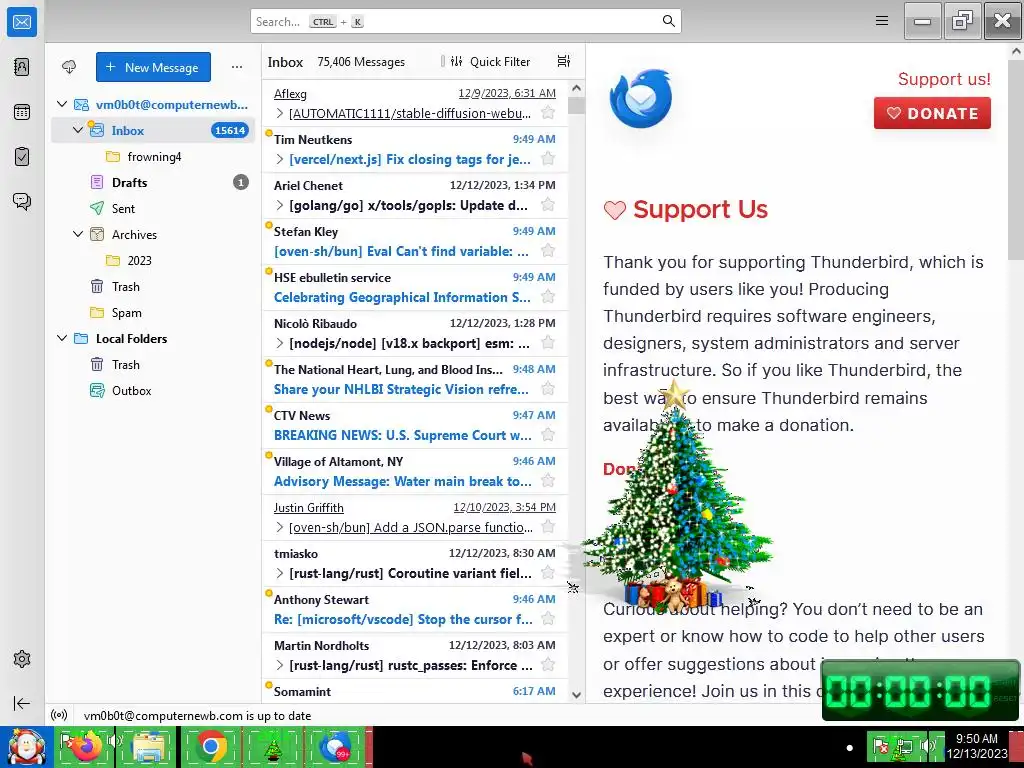Expand the tmiasko rust-lang thread
Viewport: 1024px width, 768px height.
click(x=280, y=573)
